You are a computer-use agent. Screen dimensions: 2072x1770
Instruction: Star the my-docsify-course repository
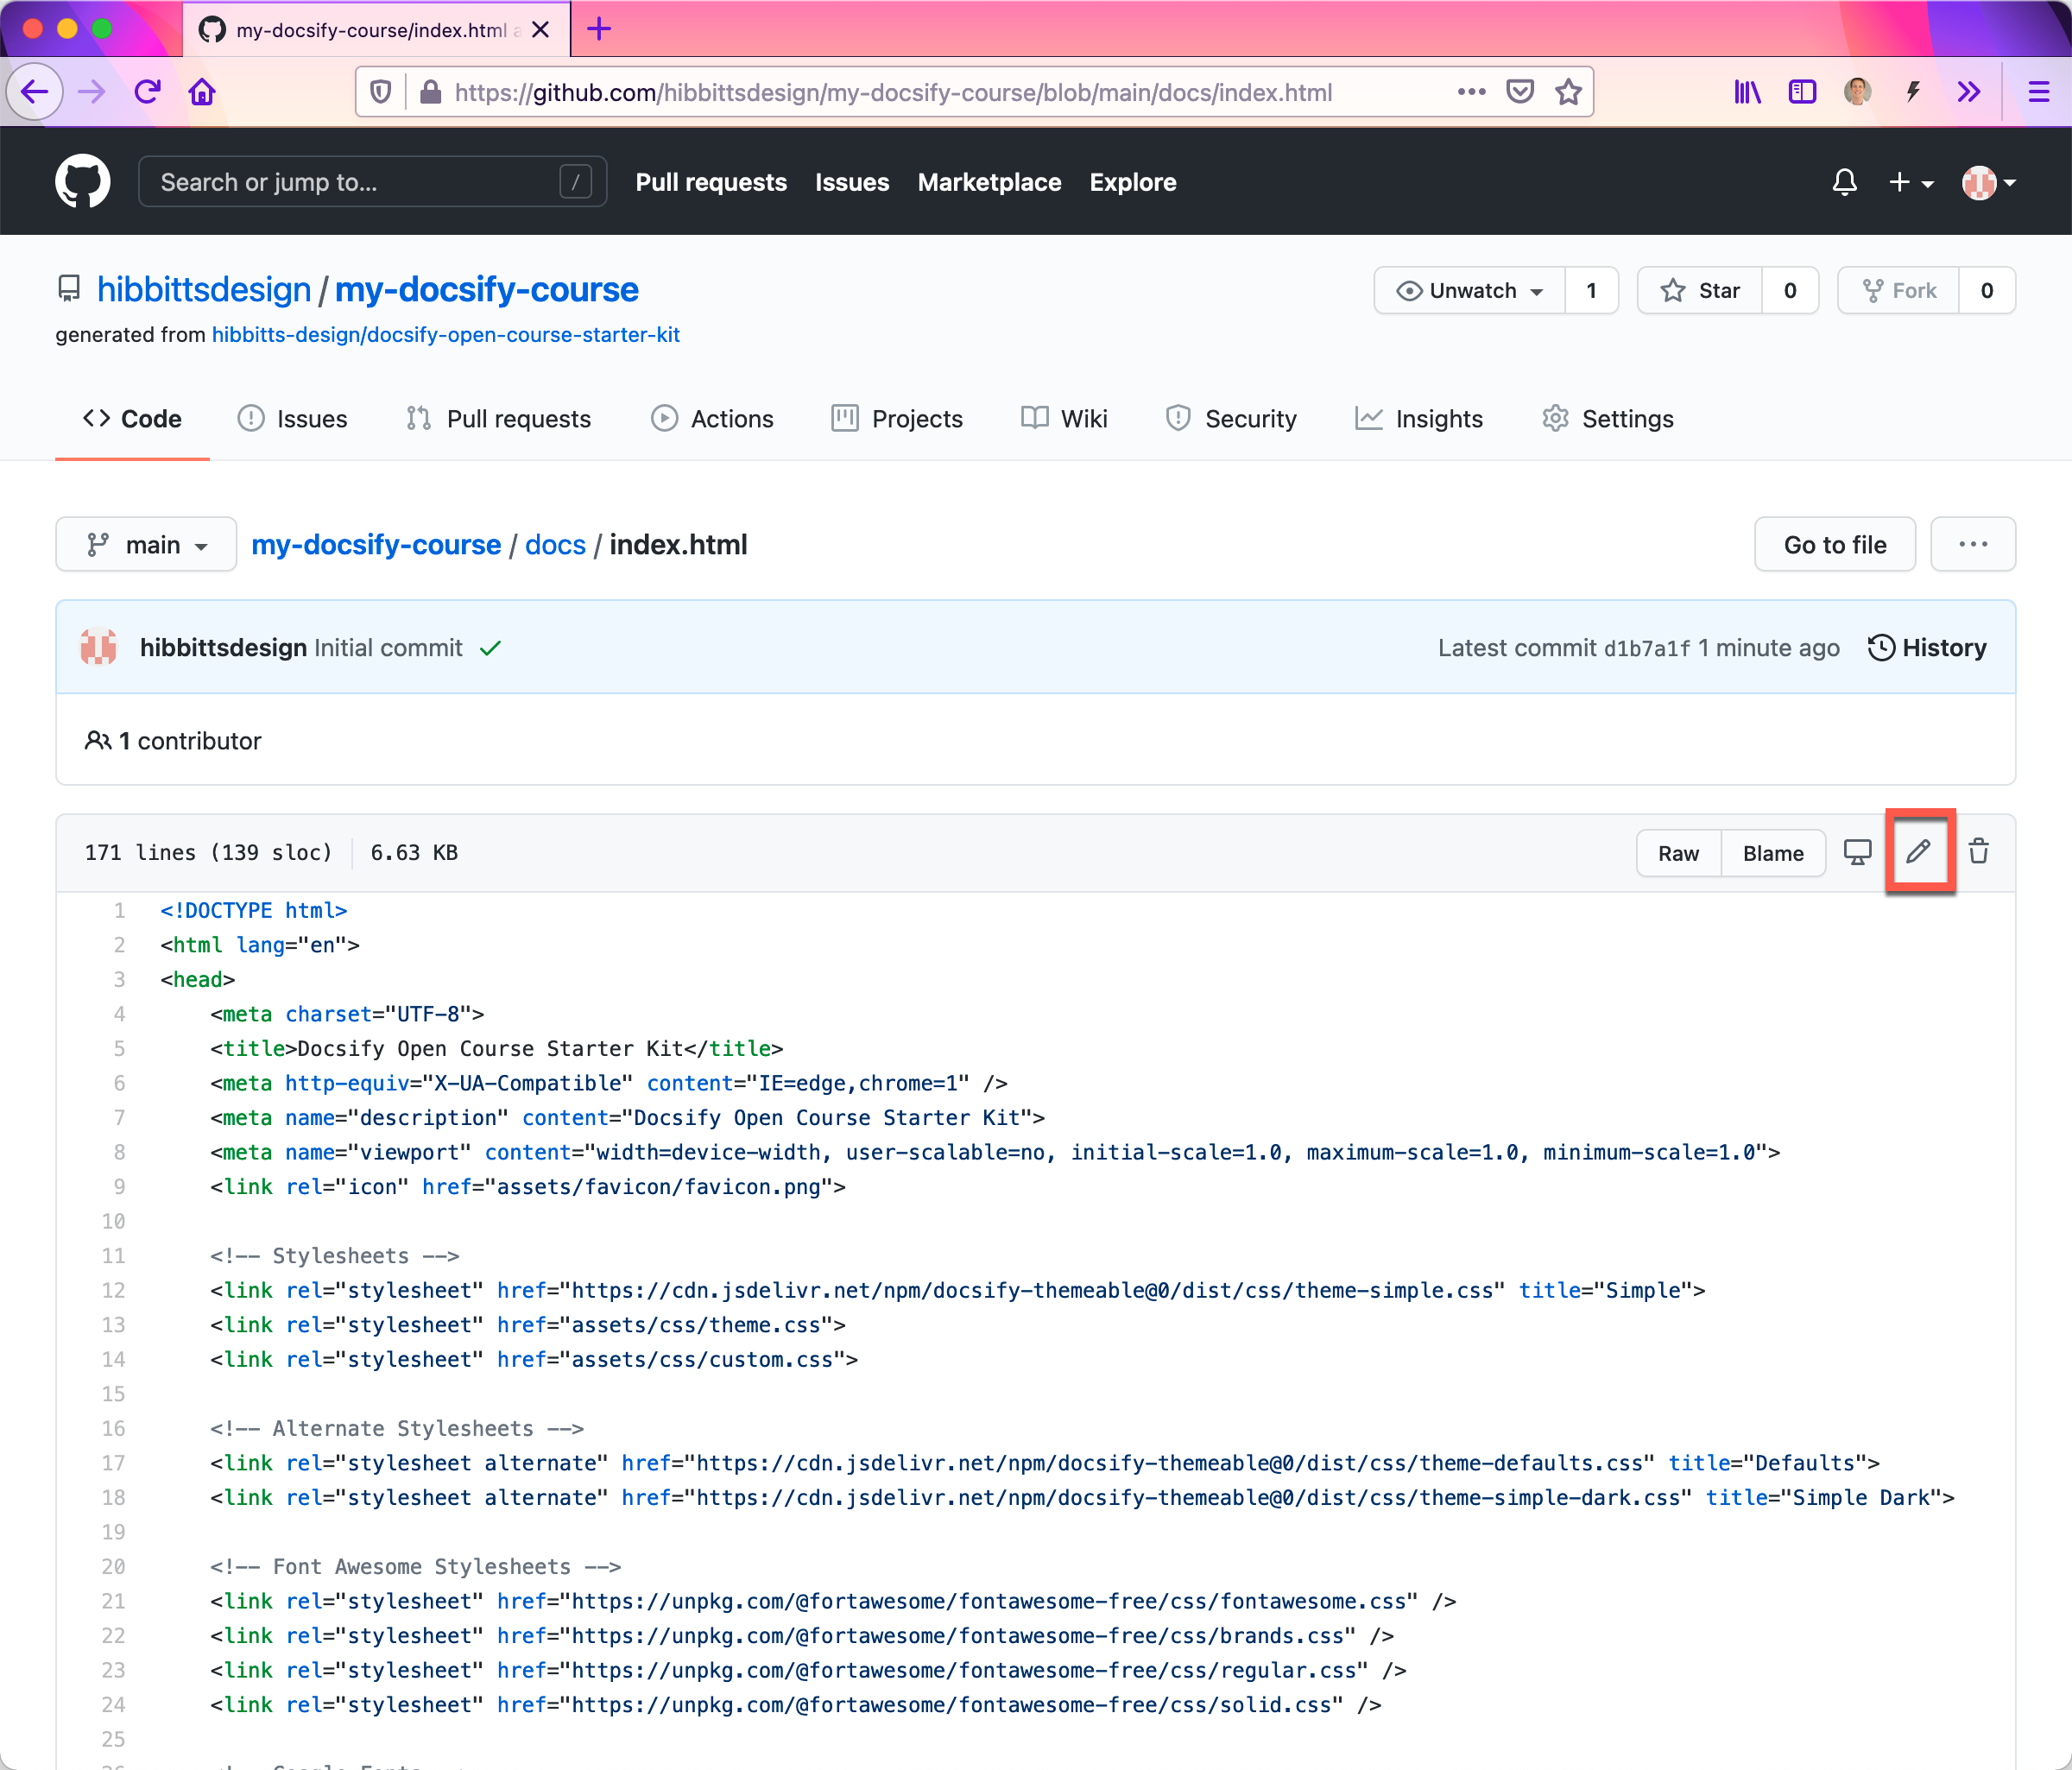coord(1700,290)
